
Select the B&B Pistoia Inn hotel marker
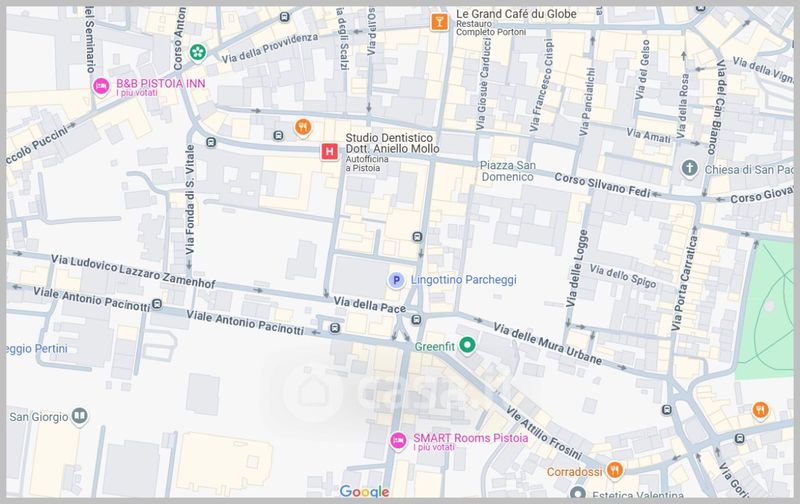coord(100,87)
